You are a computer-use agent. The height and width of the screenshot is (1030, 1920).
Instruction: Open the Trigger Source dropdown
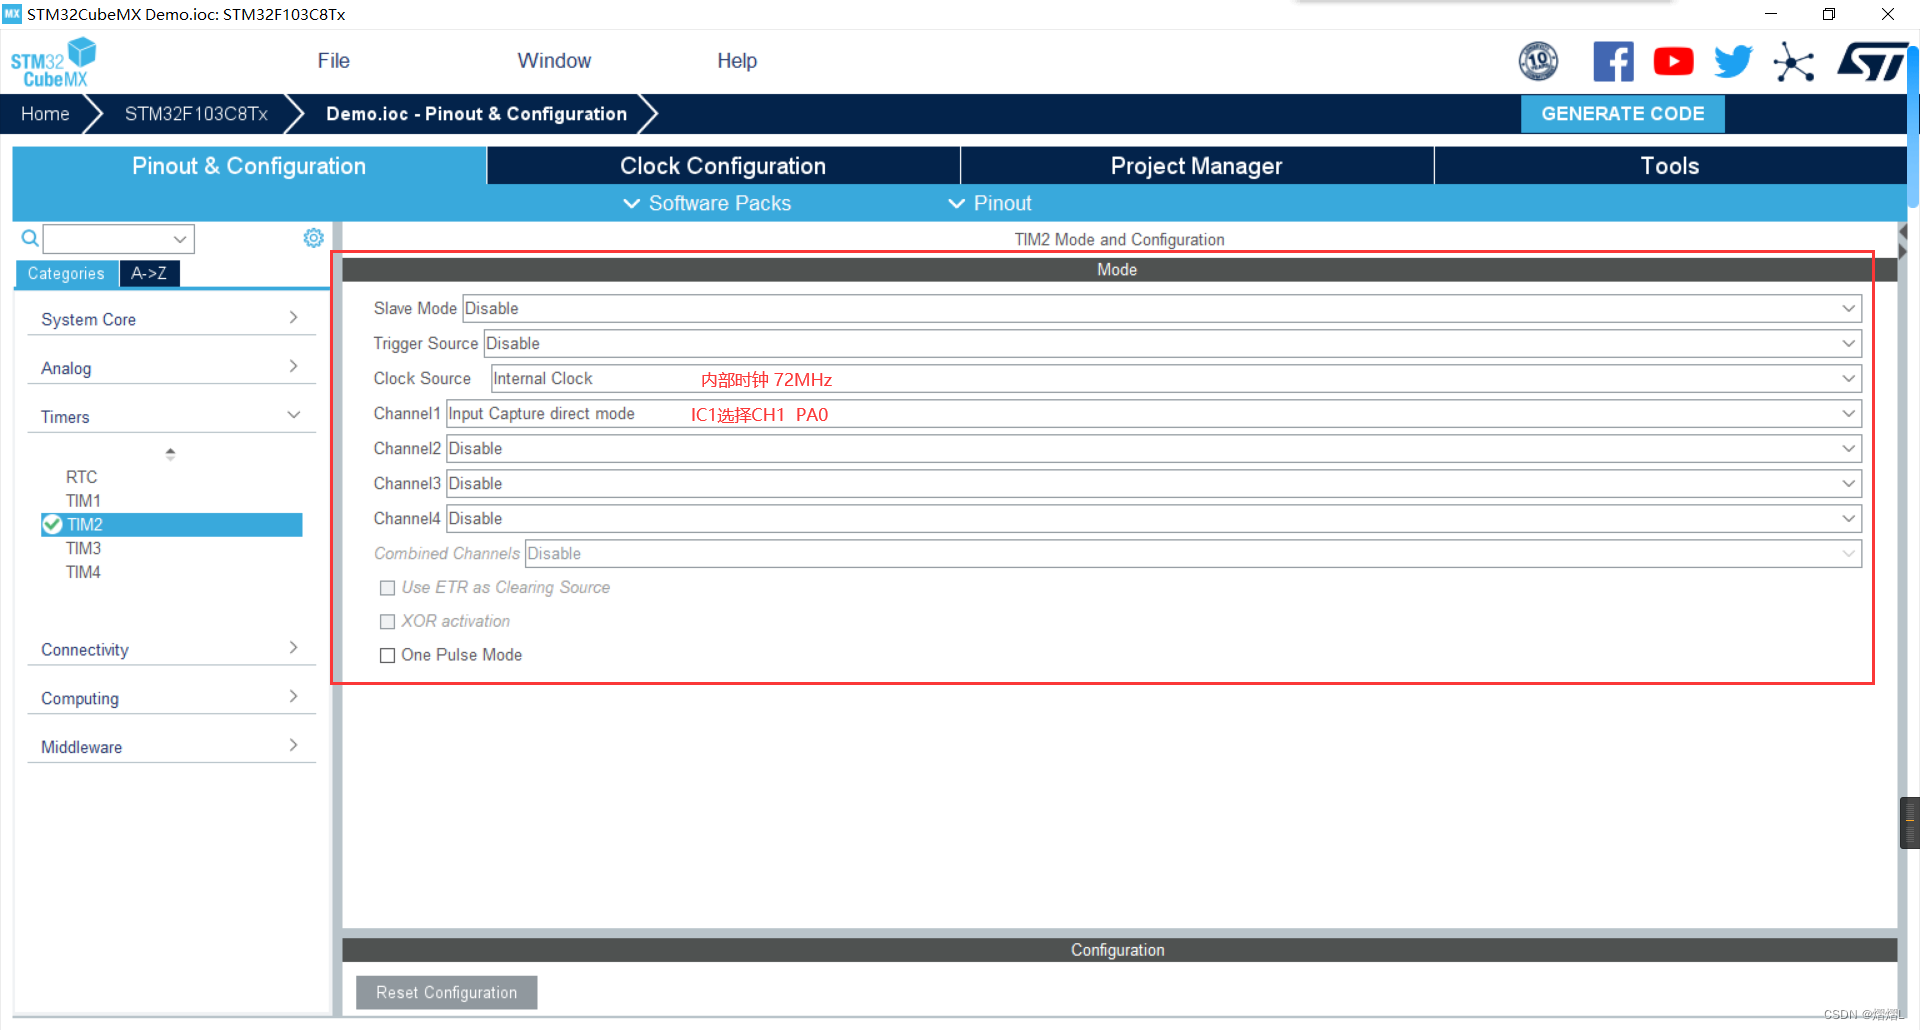tap(1172, 343)
